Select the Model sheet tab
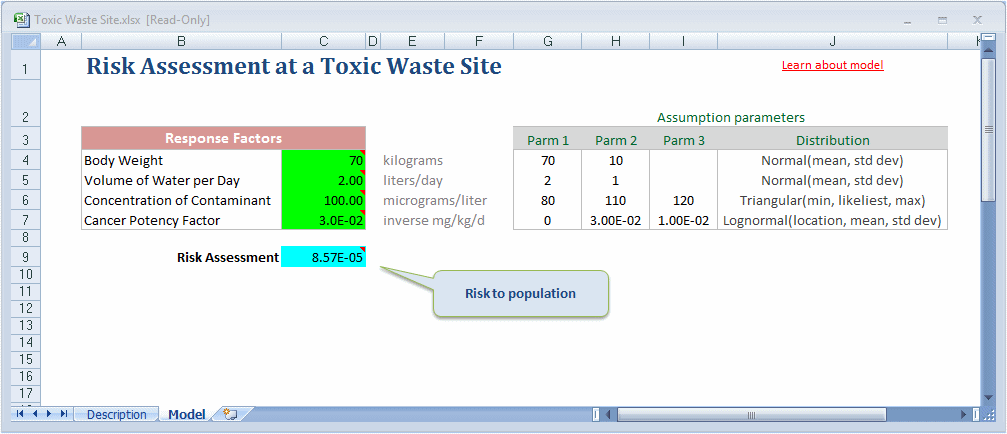This screenshot has height=434, width=1007. tap(187, 415)
